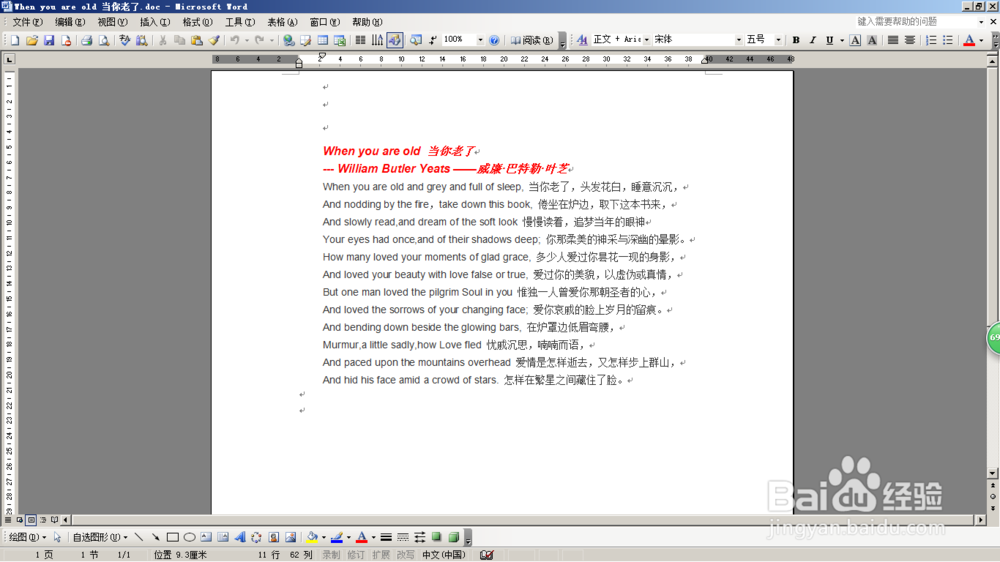Insert hyperlink globe icon
Image resolution: width=1000 pixels, height=562 pixels.
[x=289, y=40]
